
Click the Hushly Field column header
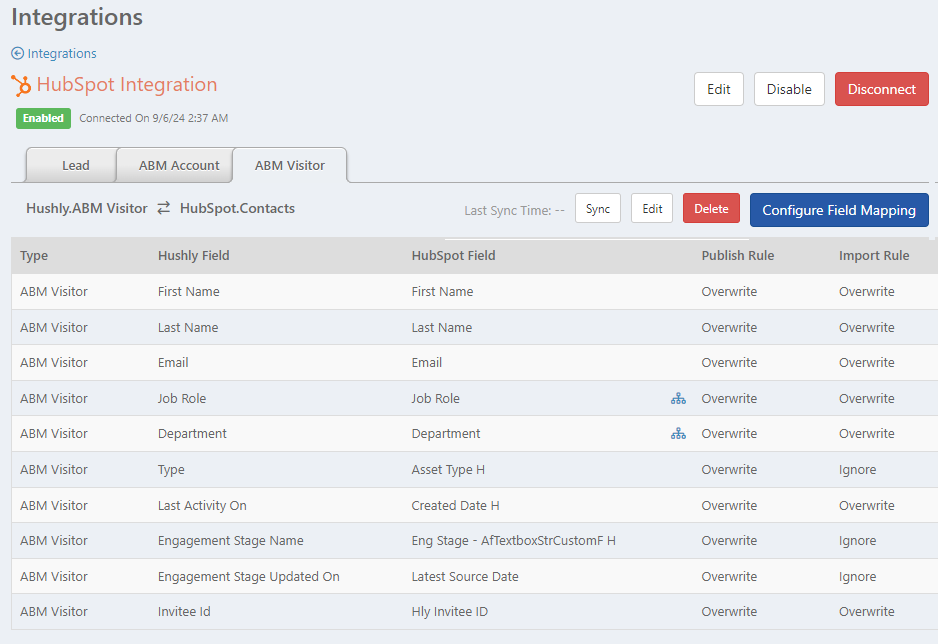pos(193,255)
